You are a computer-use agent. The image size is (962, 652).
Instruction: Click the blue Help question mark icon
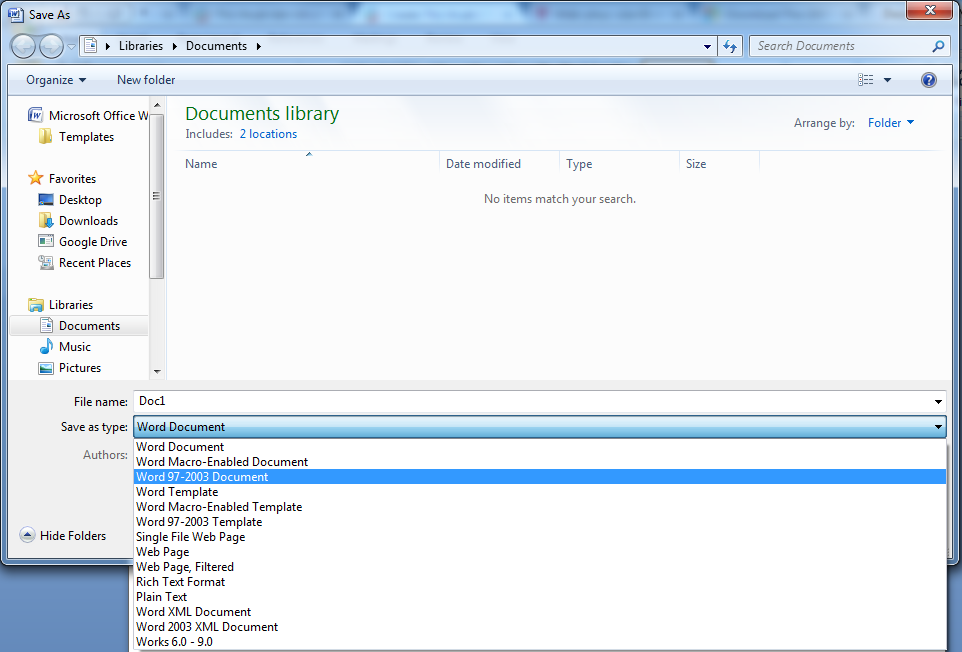[x=929, y=80]
